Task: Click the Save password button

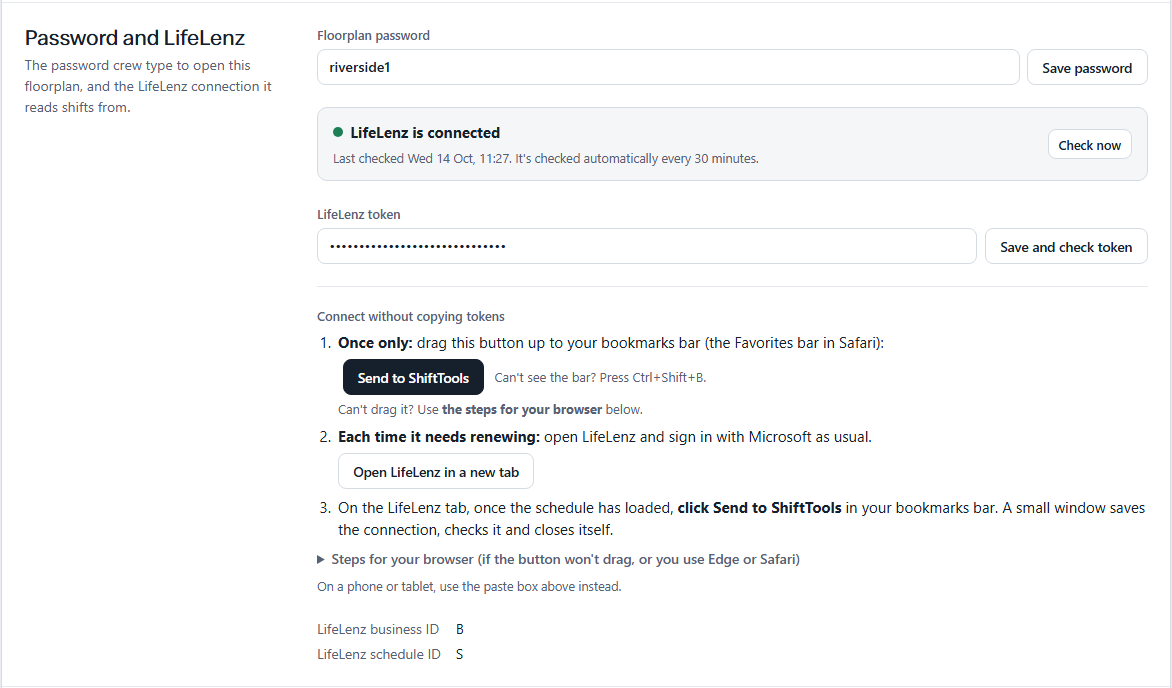Action: click(x=1087, y=67)
